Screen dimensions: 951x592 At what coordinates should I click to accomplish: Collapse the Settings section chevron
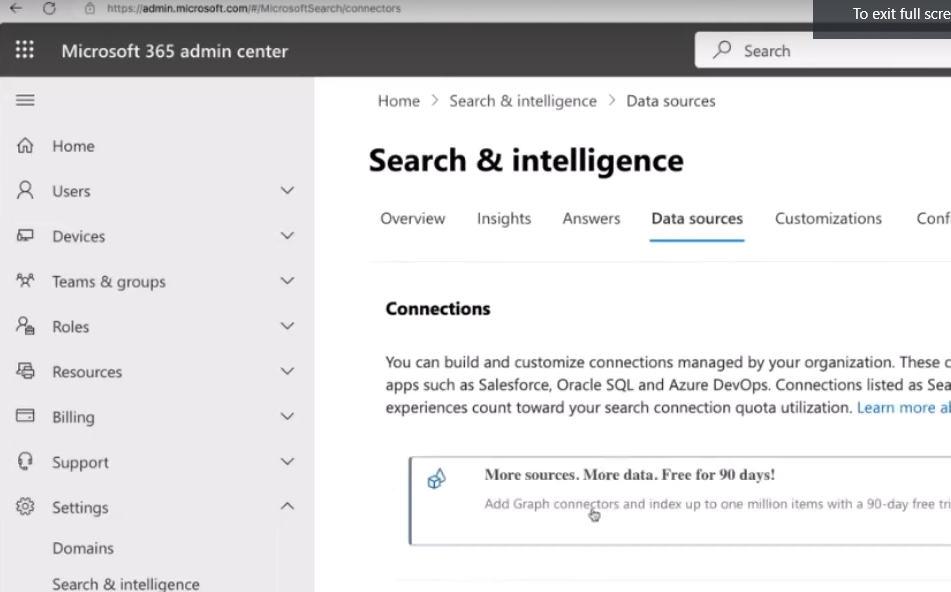tap(287, 505)
